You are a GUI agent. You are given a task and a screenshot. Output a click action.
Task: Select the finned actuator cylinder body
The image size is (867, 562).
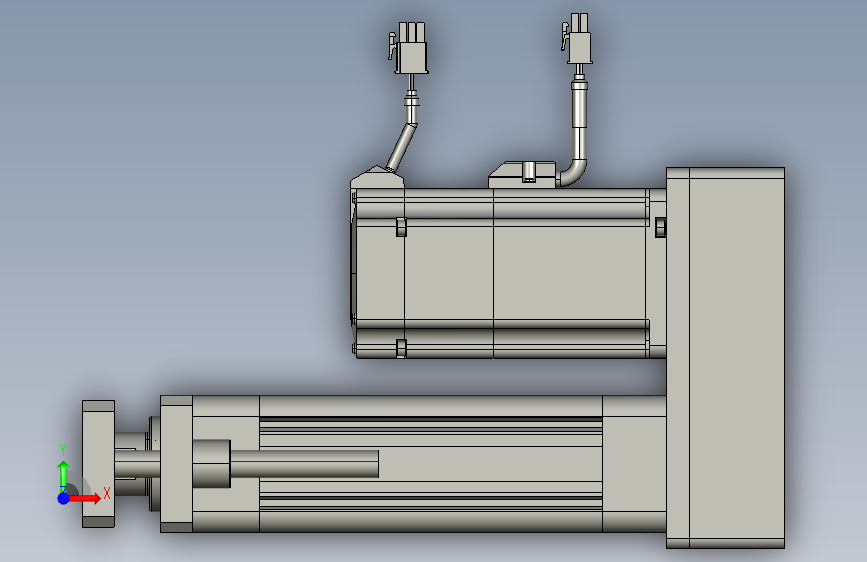coord(431,464)
